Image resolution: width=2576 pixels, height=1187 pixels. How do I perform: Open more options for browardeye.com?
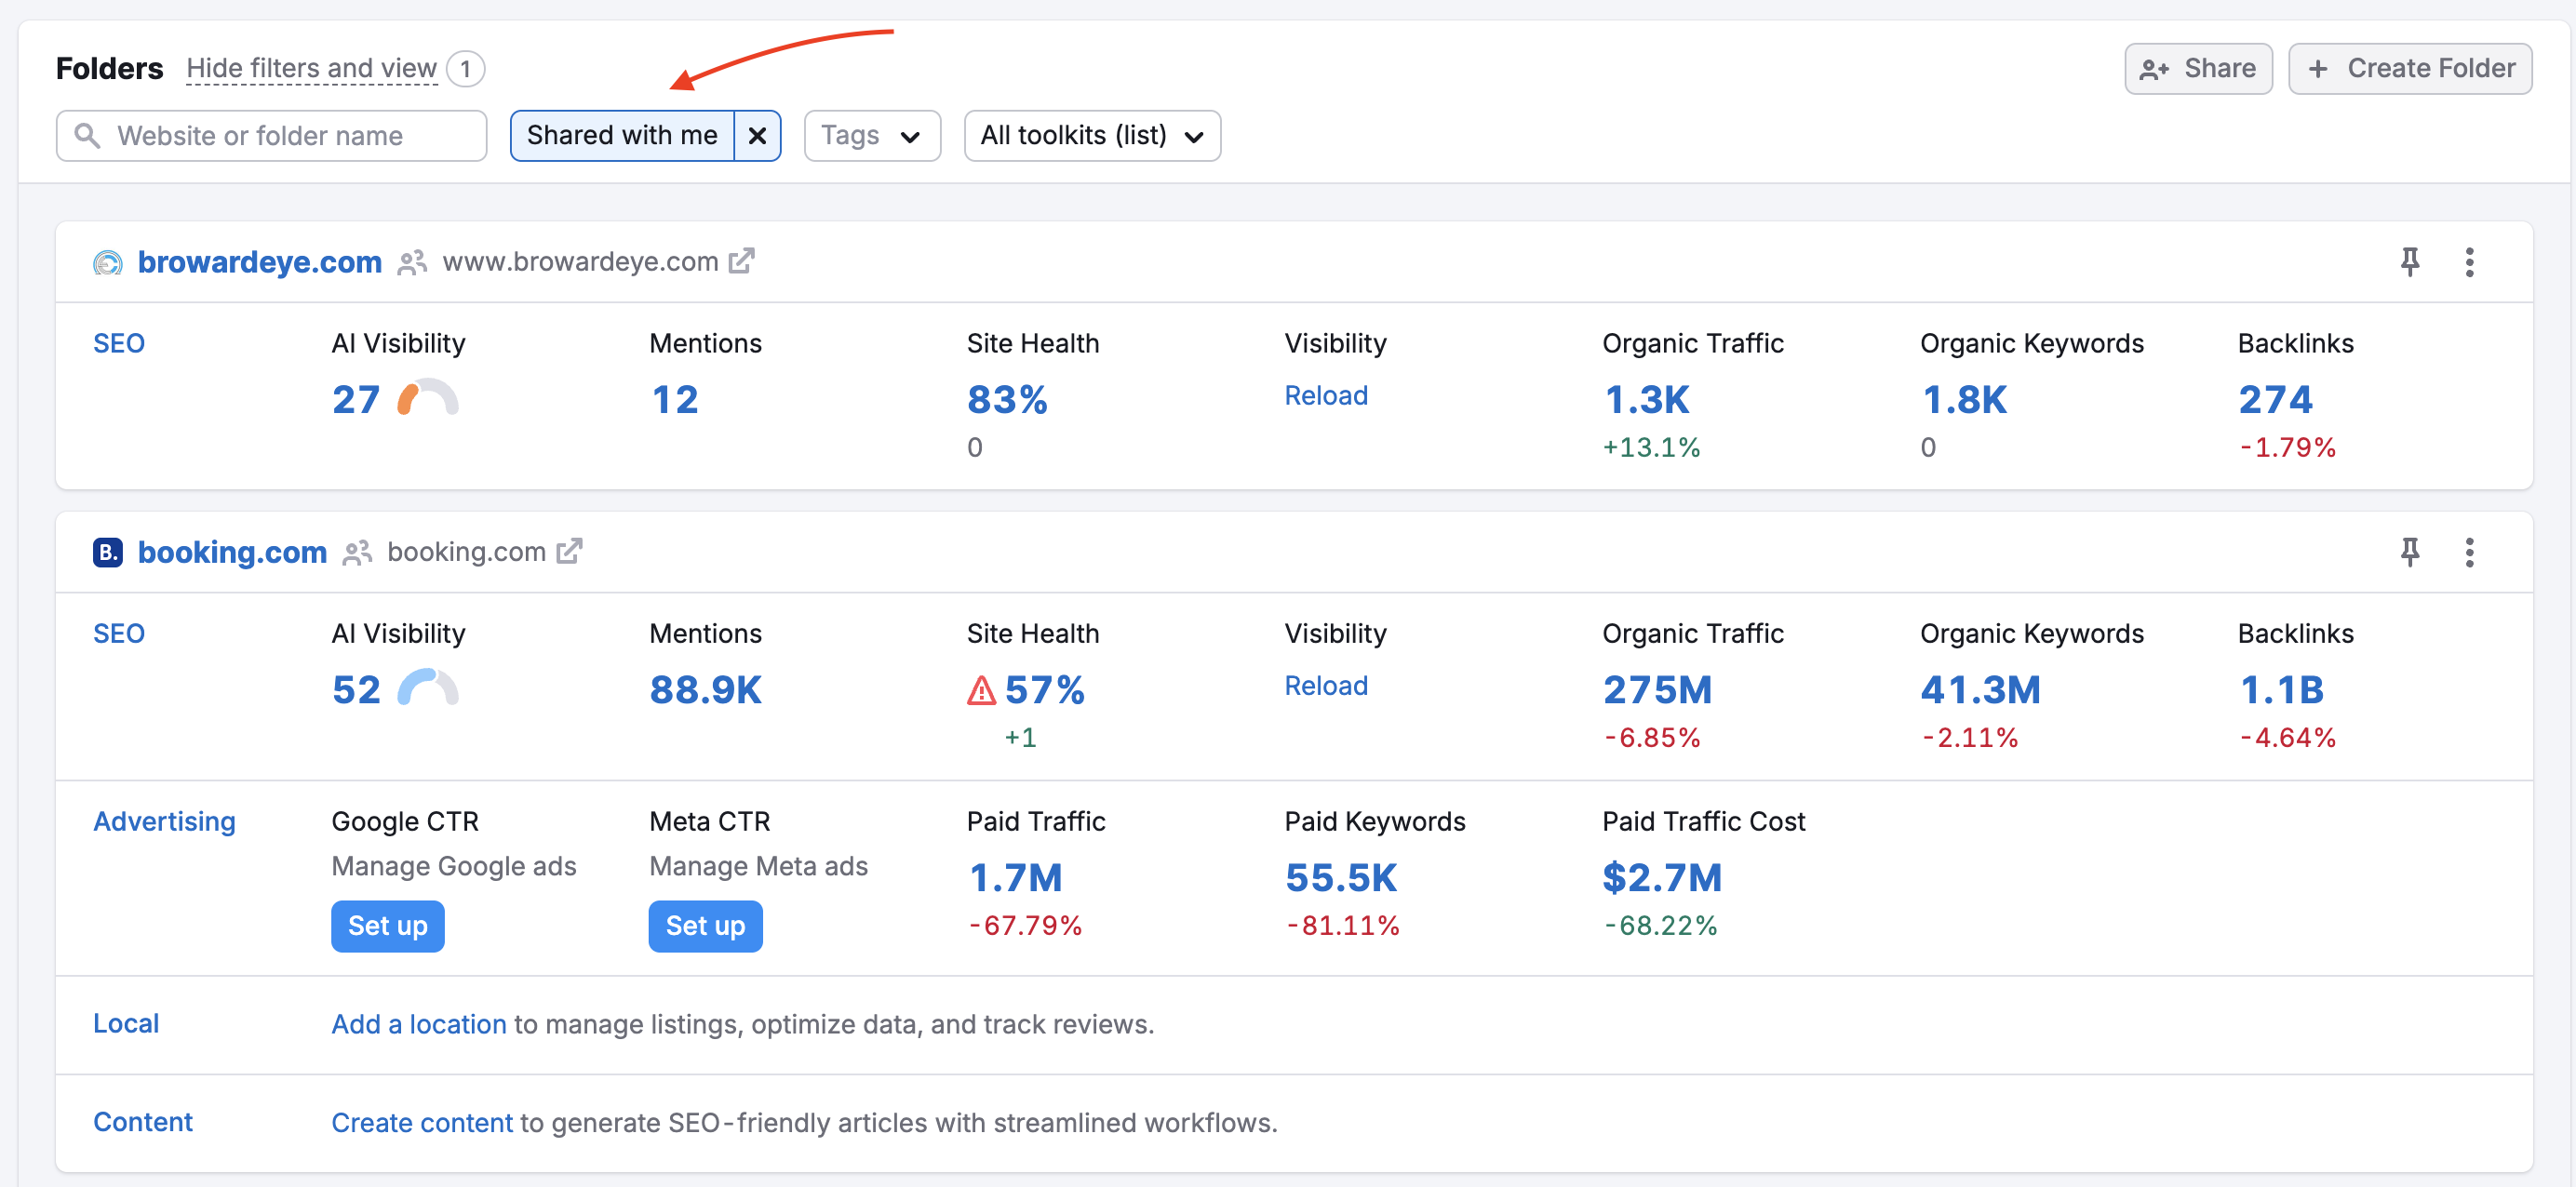[2468, 262]
